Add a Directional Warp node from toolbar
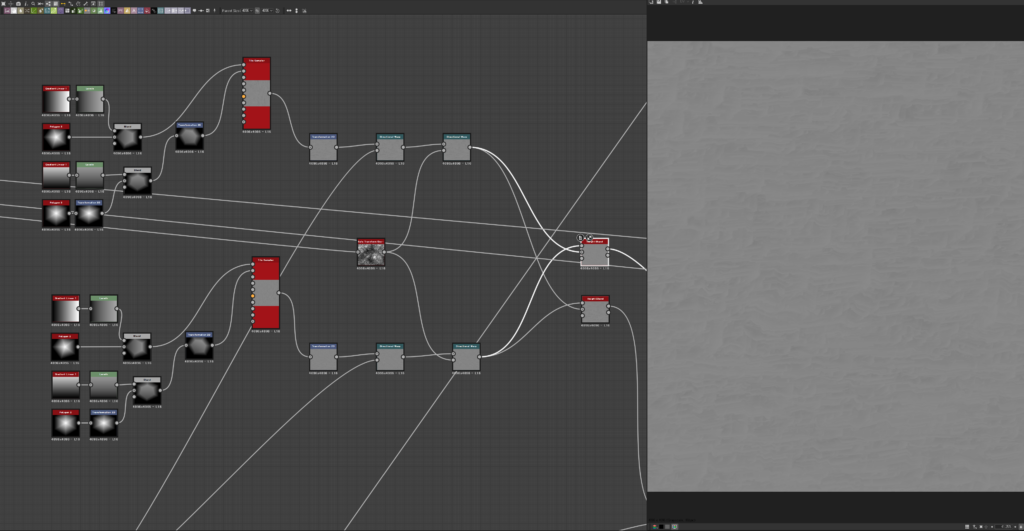This screenshot has width=1024, height=531. pyautogui.click(x=47, y=10)
